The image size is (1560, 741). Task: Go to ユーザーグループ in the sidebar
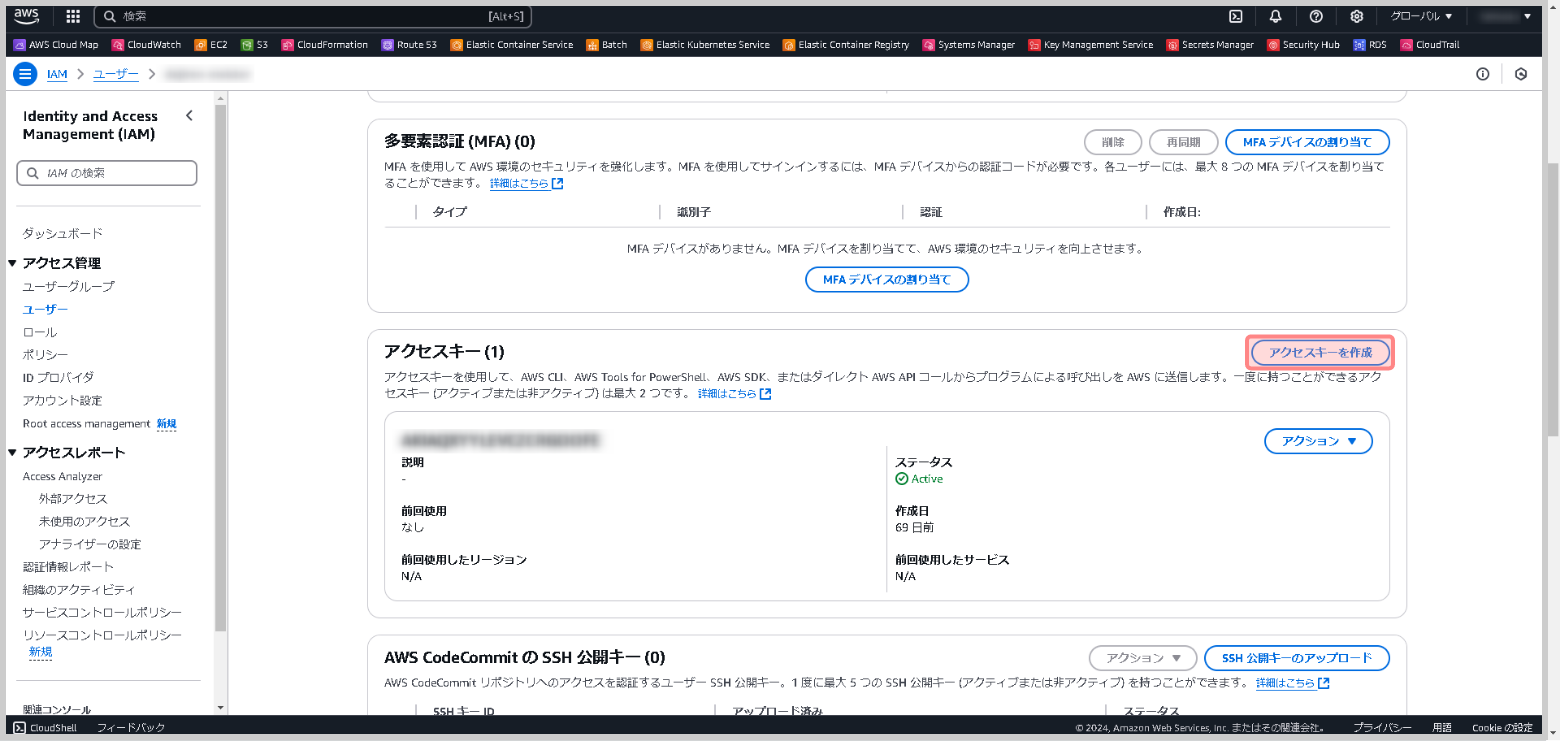(x=69, y=286)
